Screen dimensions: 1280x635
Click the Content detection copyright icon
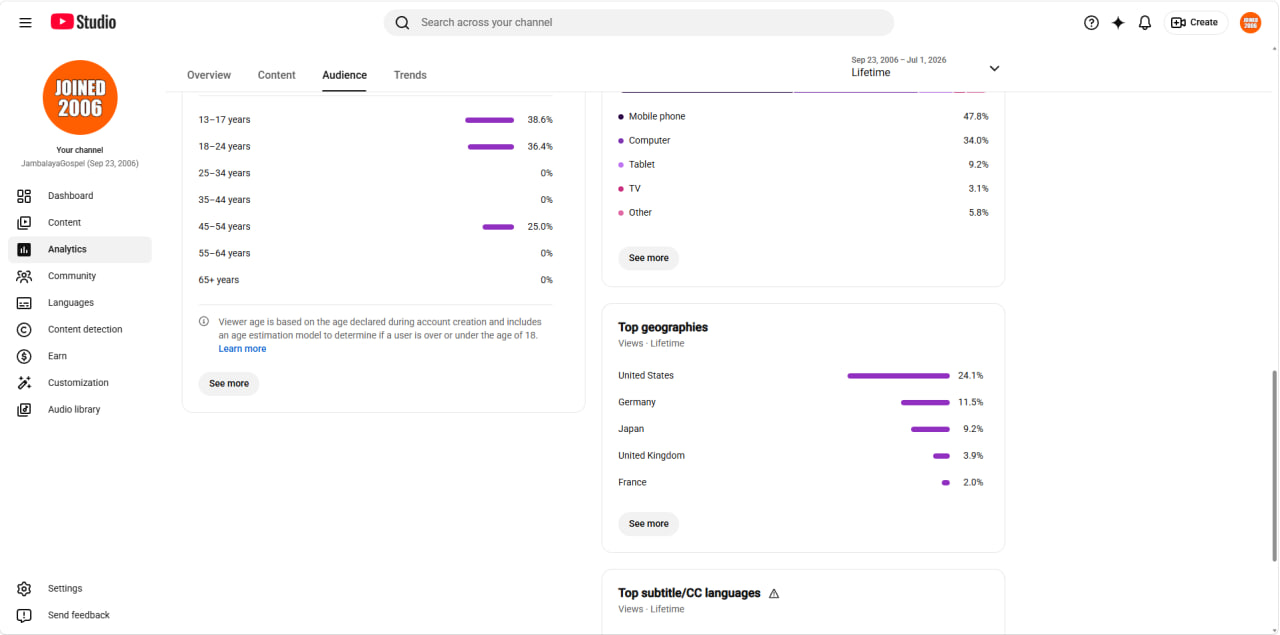tap(24, 329)
